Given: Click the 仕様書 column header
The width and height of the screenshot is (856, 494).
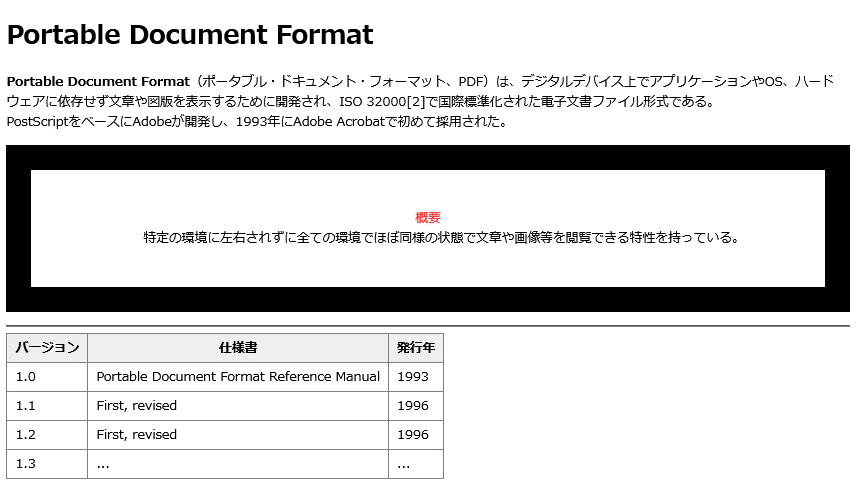Looking at the screenshot, I should pos(238,348).
